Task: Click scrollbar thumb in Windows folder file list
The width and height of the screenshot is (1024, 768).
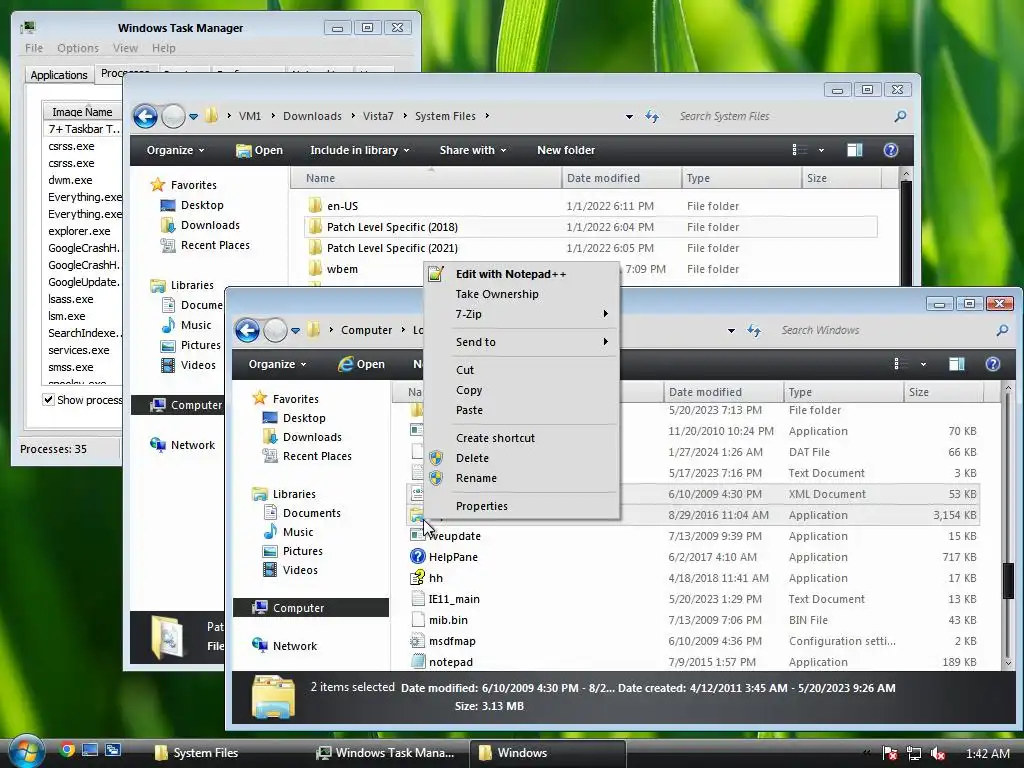Action: (1008, 579)
